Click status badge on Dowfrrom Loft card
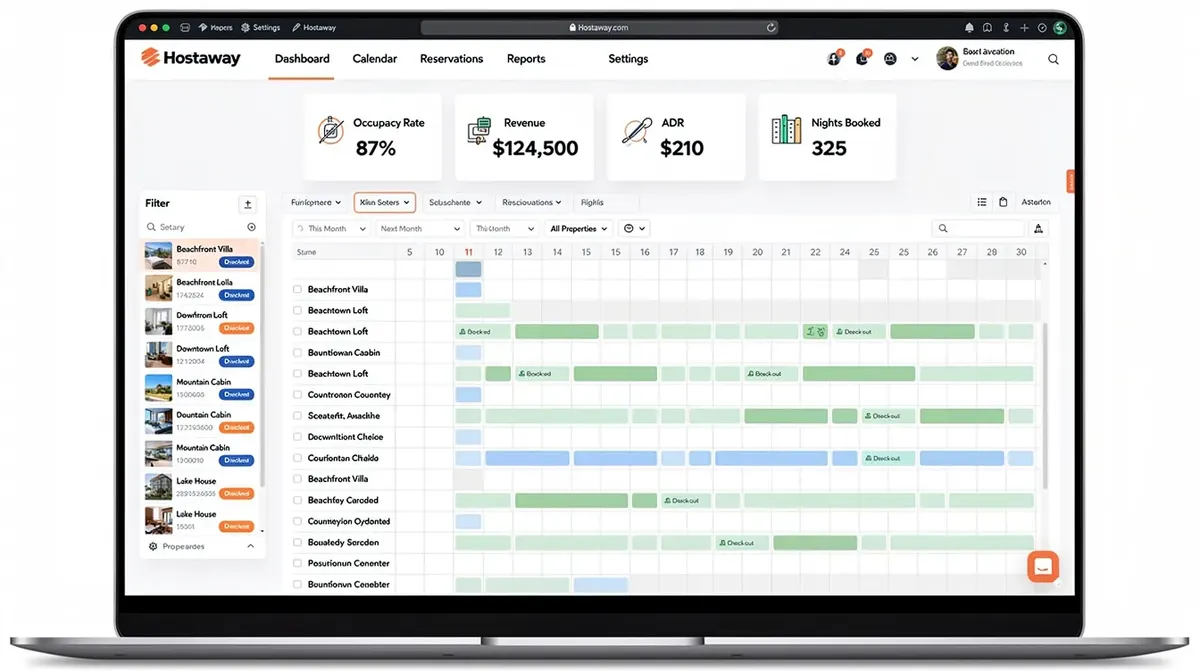Image resolution: width=1200 pixels, height=671 pixels. pyautogui.click(x=237, y=328)
